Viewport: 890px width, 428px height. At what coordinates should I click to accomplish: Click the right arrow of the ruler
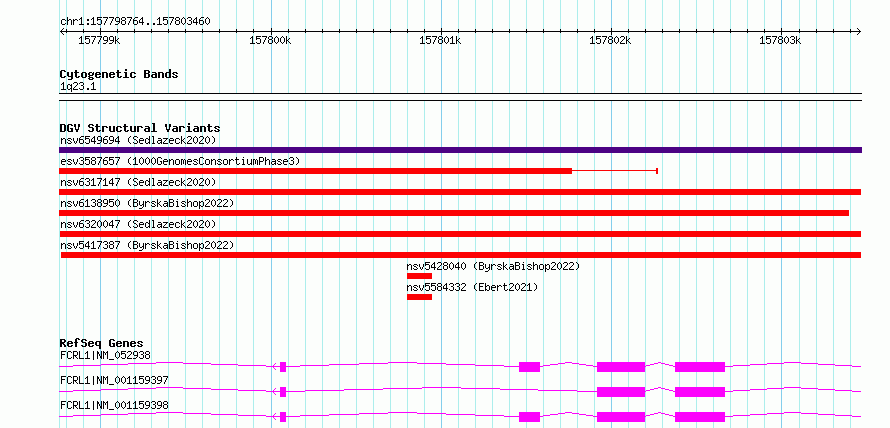point(858,31)
